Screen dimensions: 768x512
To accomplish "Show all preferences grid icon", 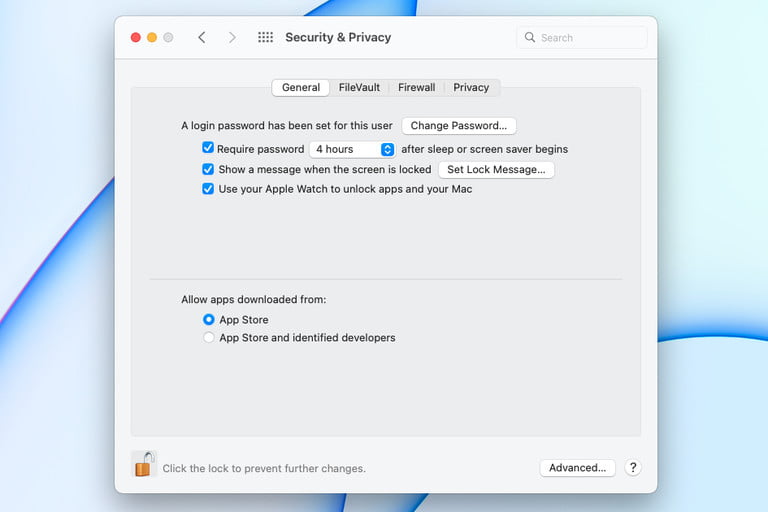I will [265, 37].
